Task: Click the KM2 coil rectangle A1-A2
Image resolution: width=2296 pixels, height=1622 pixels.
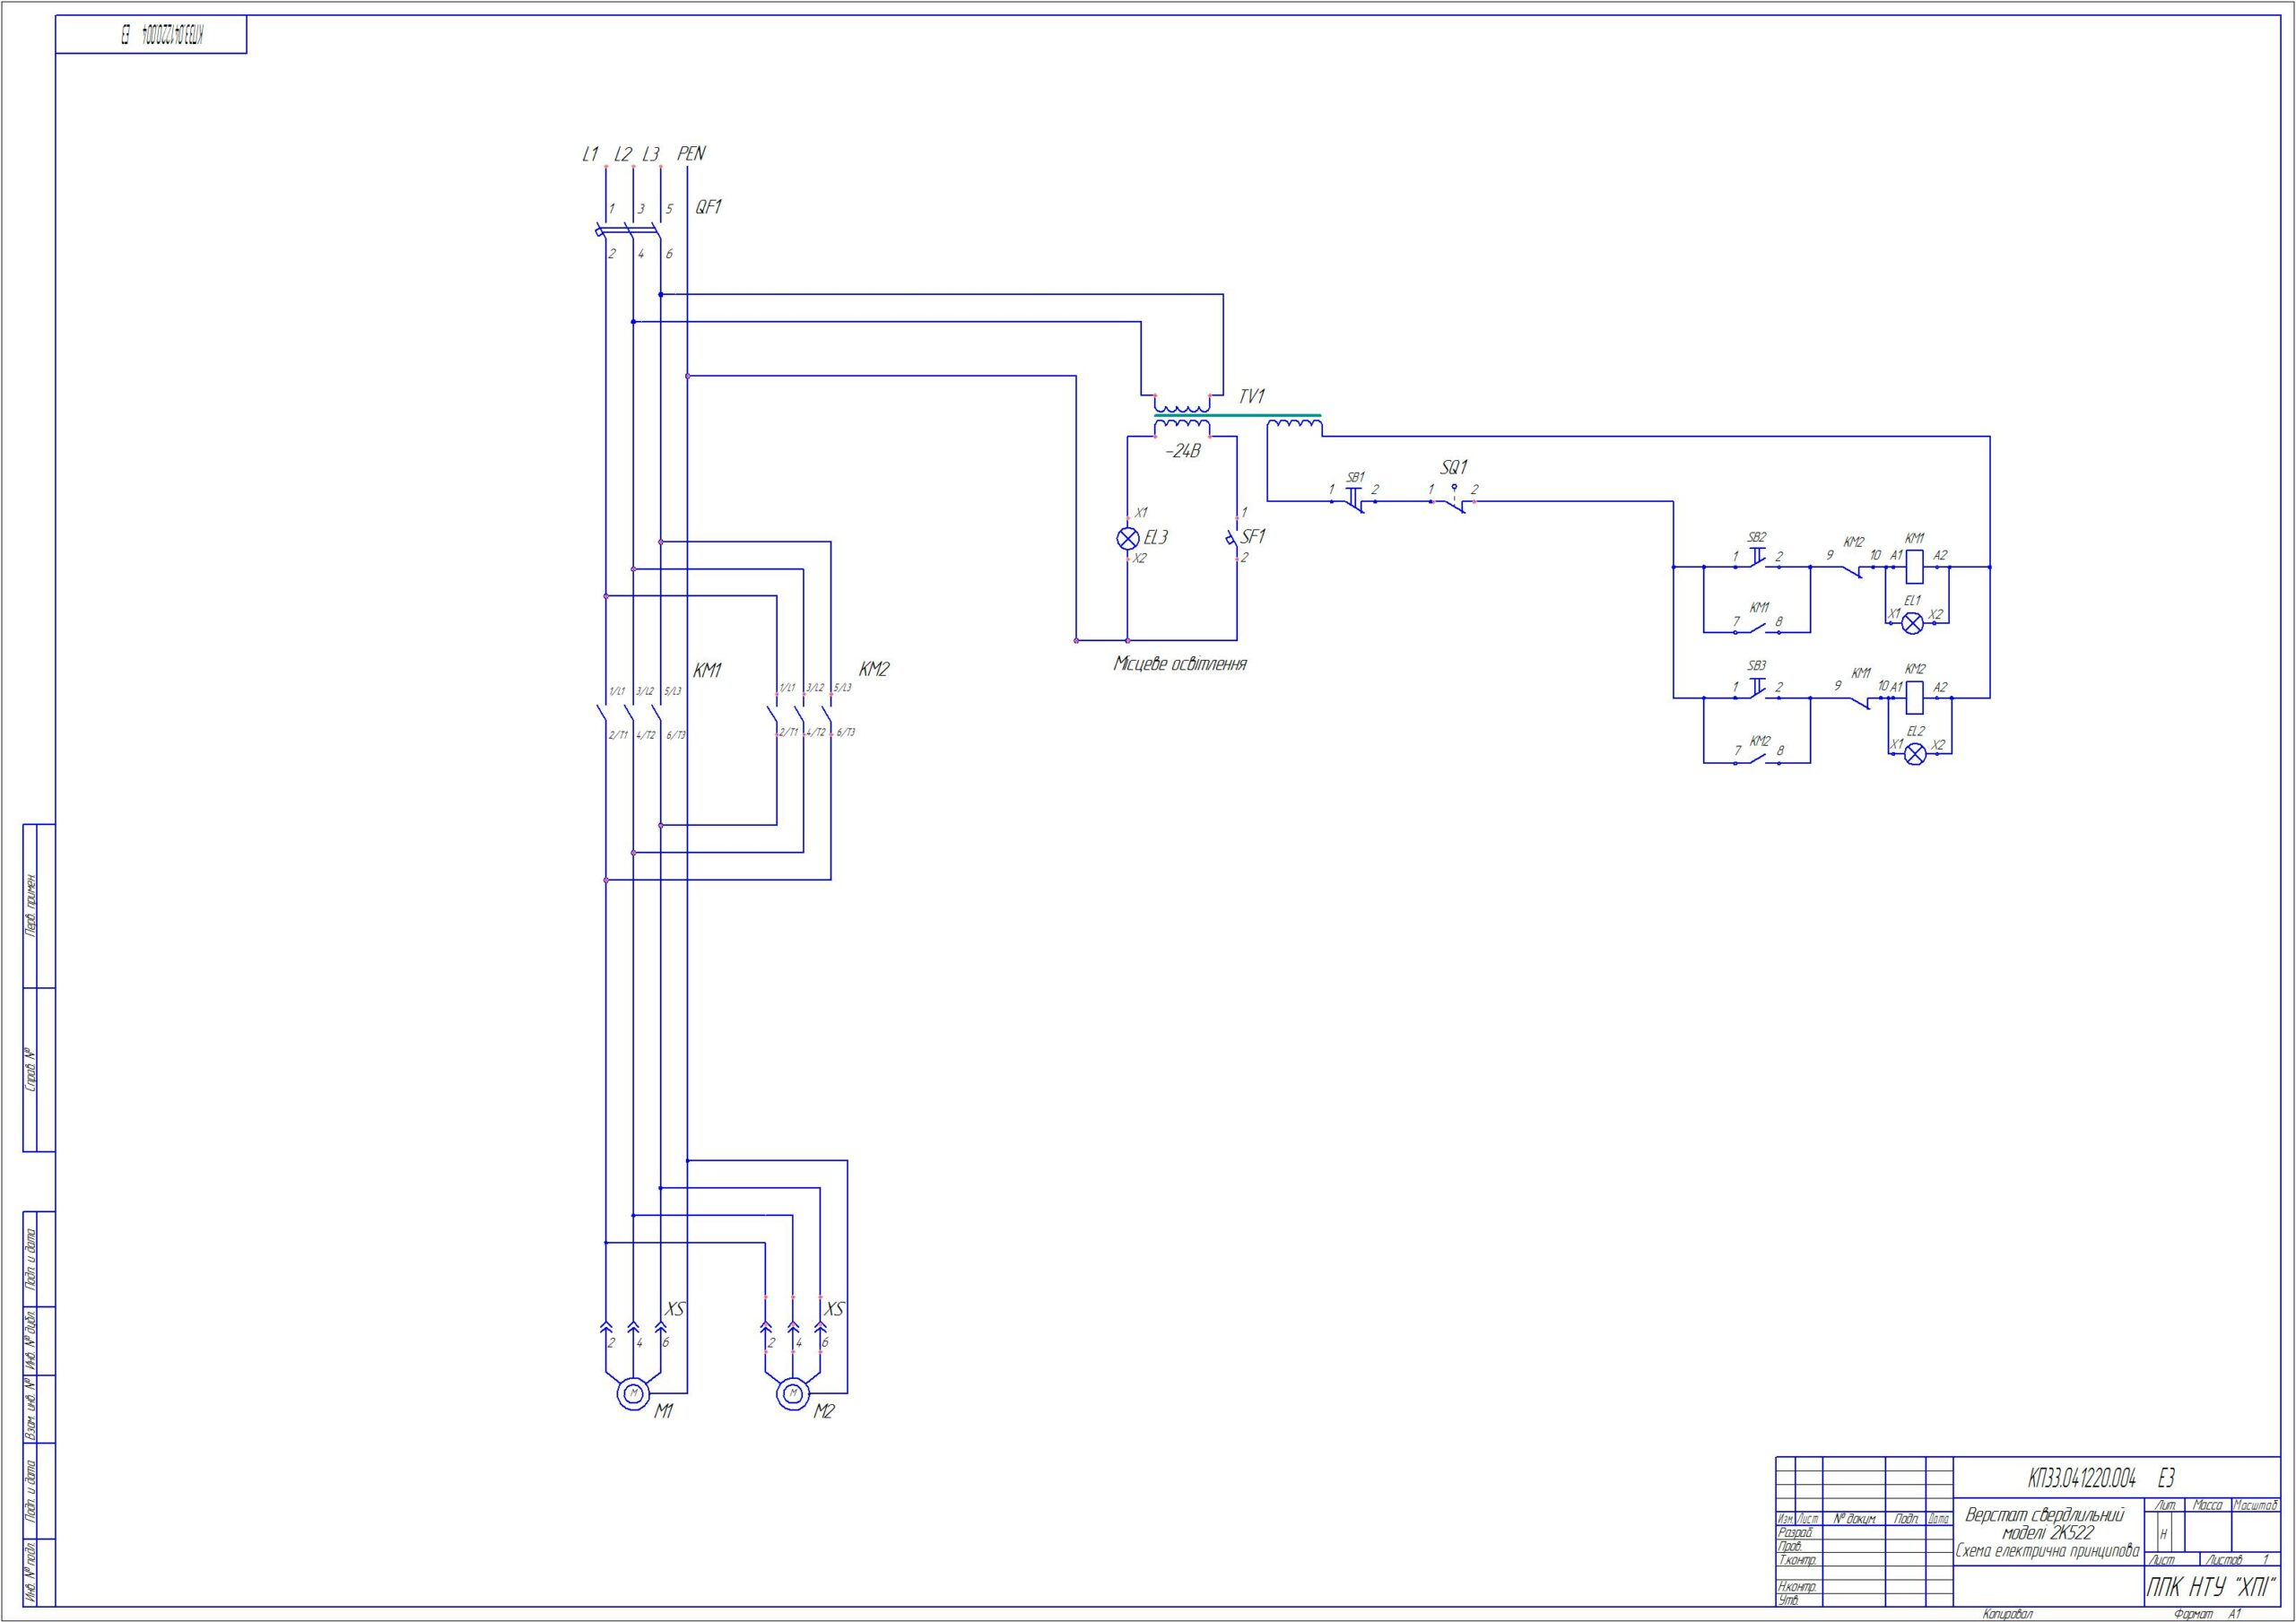Action: [1915, 698]
